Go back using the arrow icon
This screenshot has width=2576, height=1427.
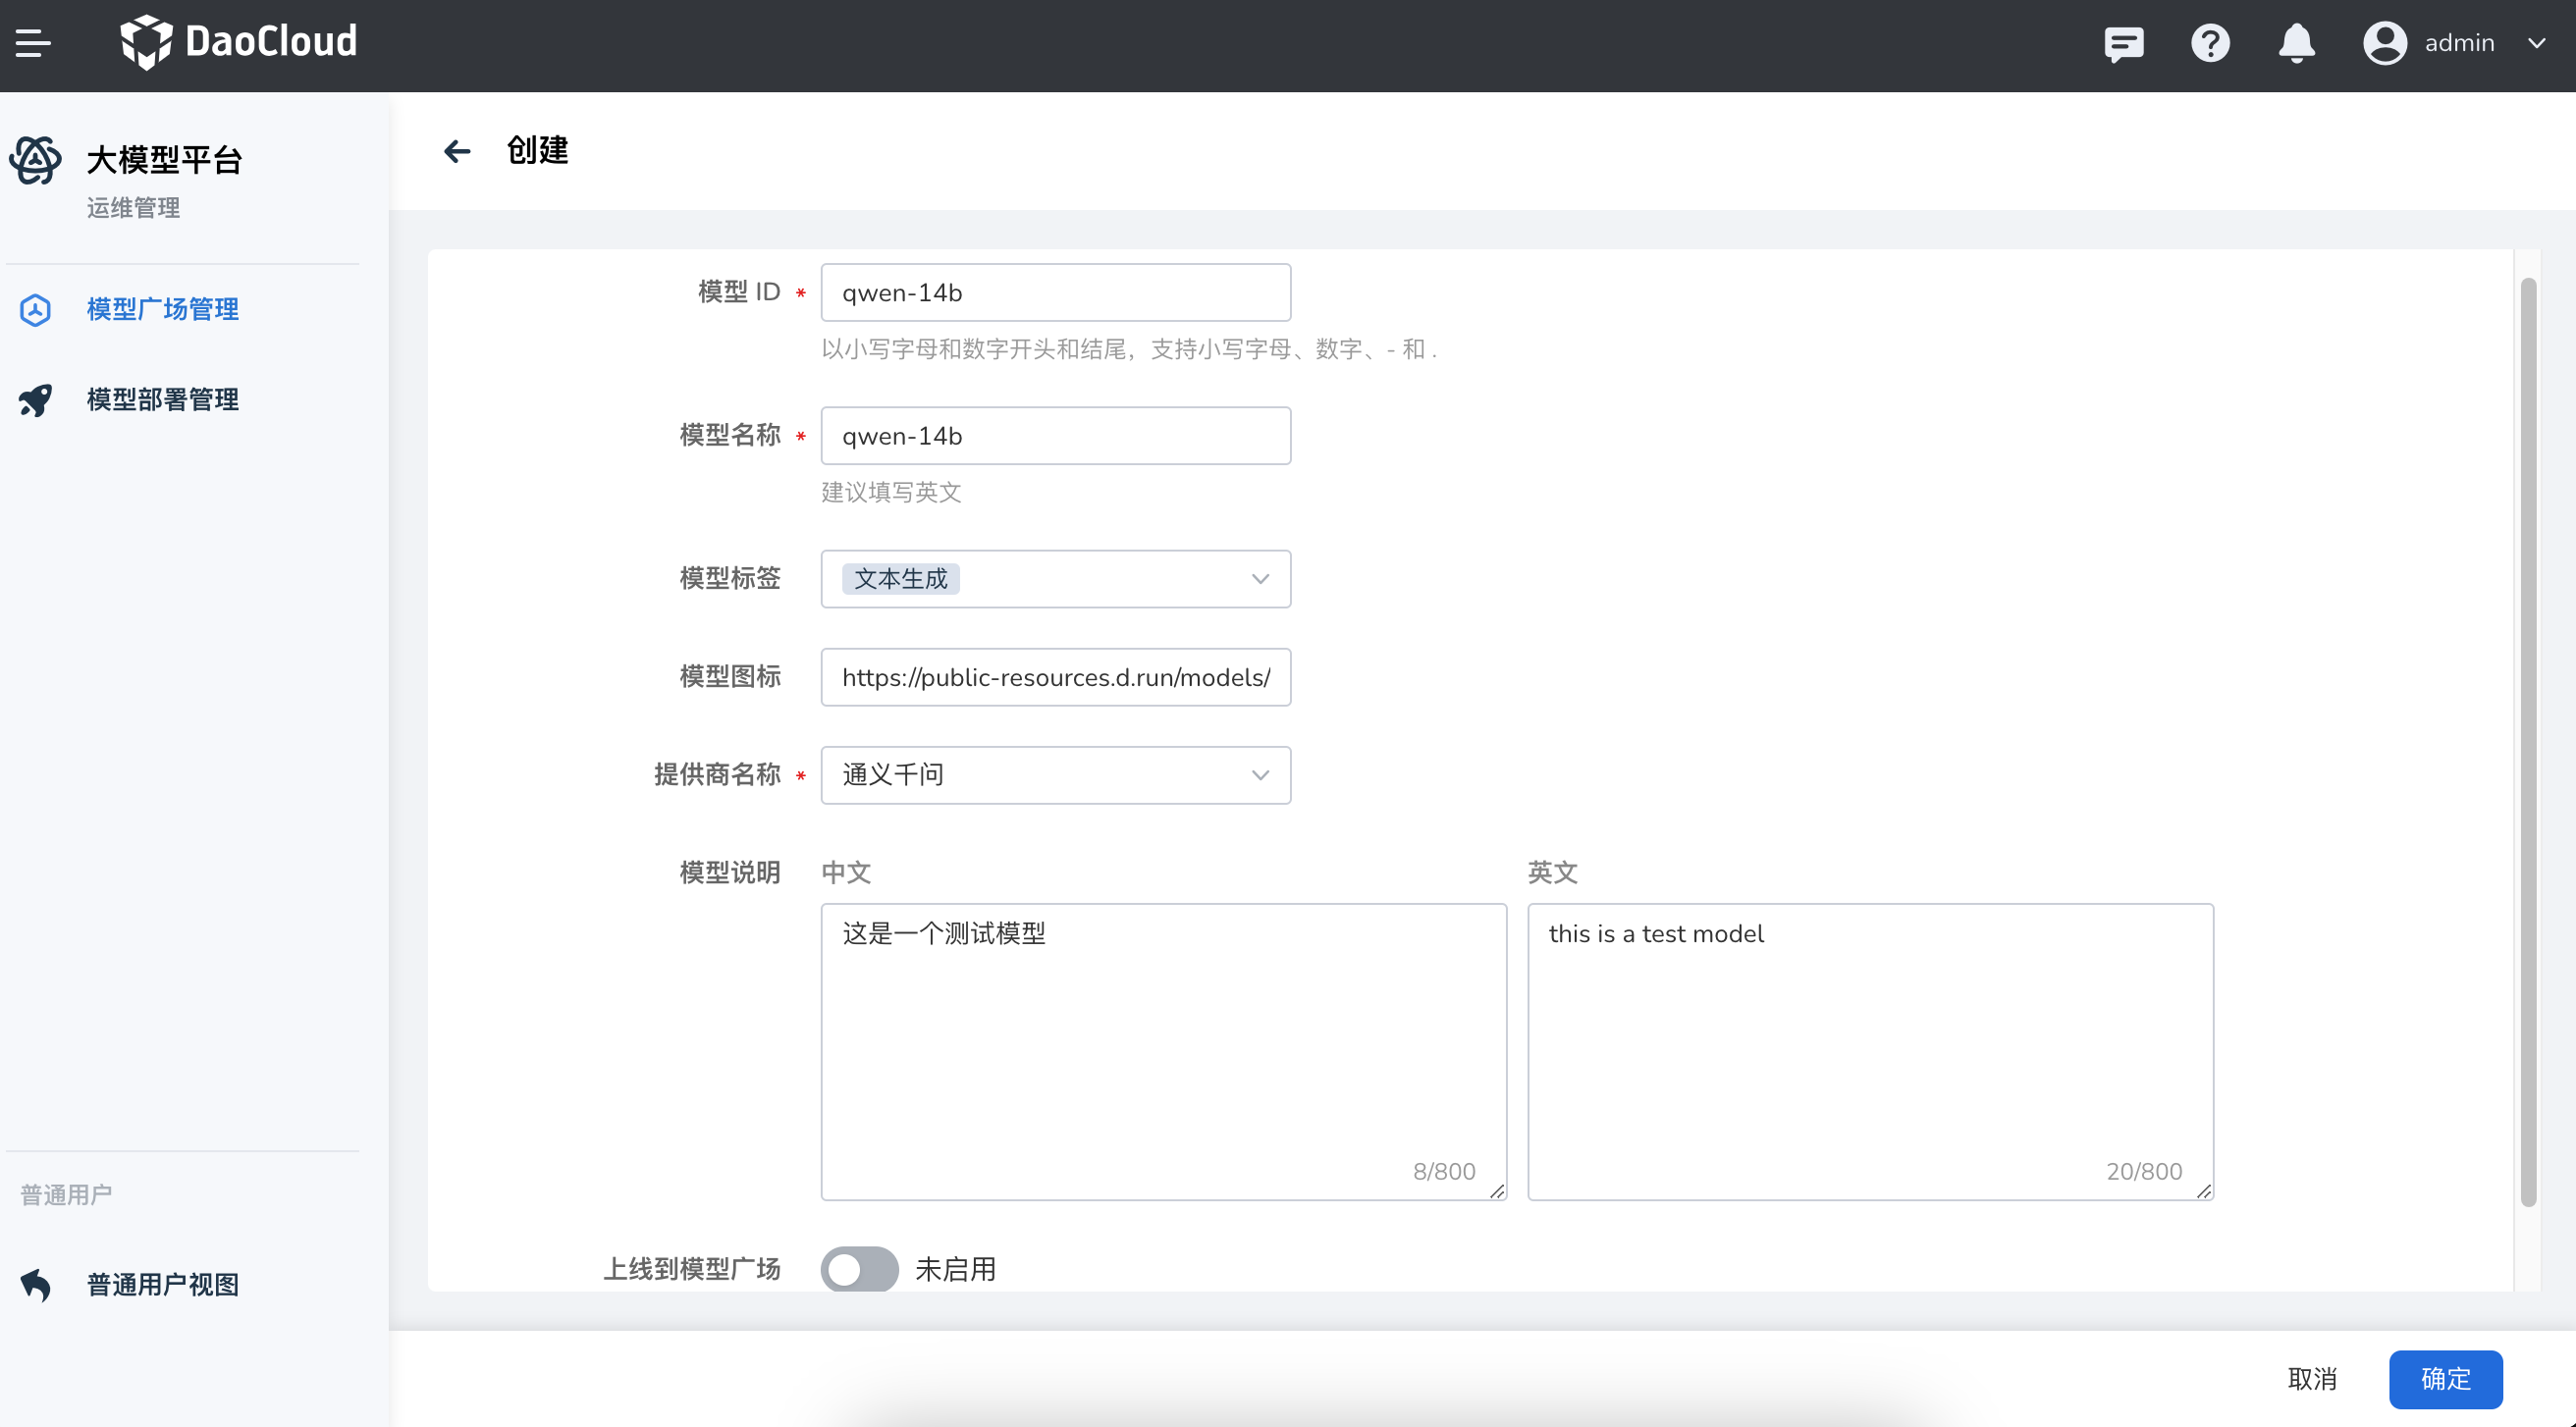tap(457, 151)
